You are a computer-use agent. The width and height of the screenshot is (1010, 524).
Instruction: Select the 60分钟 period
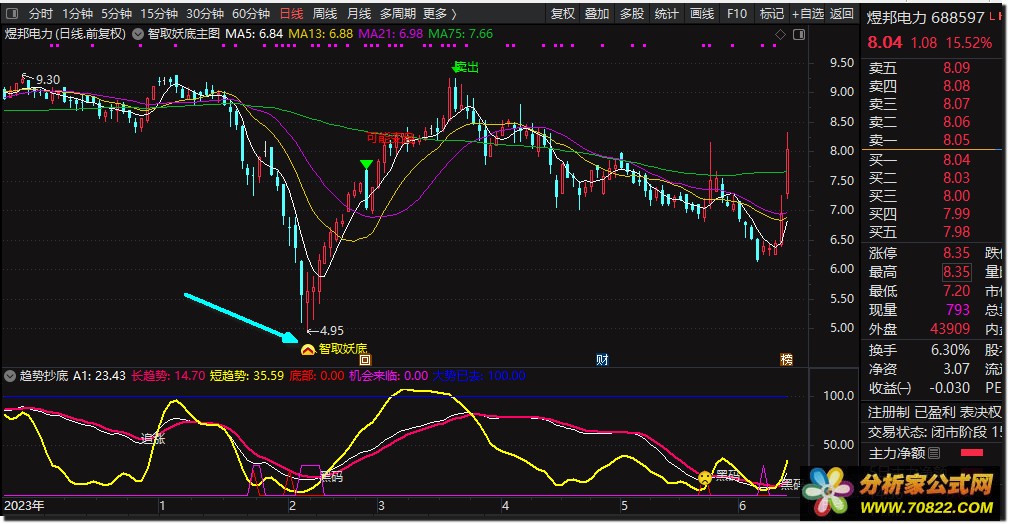click(251, 14)
